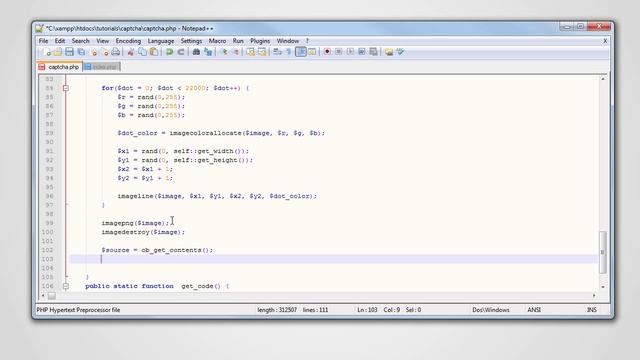Close the current document via toolbar icon
Viewport: 640px width, 360px height.
94,52
